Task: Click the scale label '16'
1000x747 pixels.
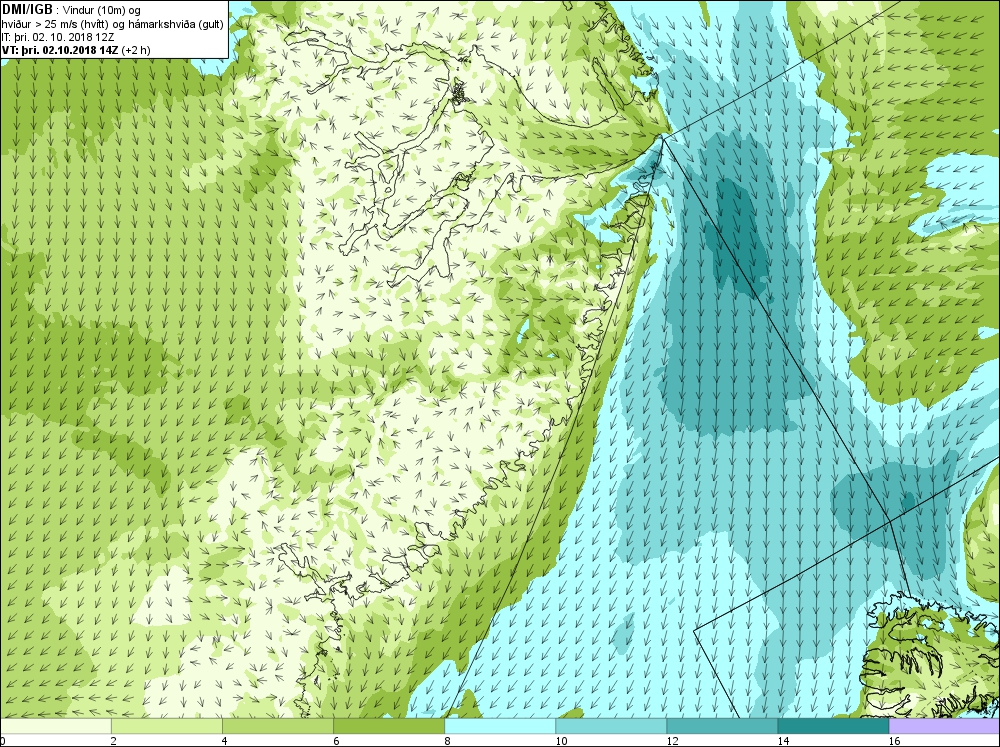Action: 894,741
